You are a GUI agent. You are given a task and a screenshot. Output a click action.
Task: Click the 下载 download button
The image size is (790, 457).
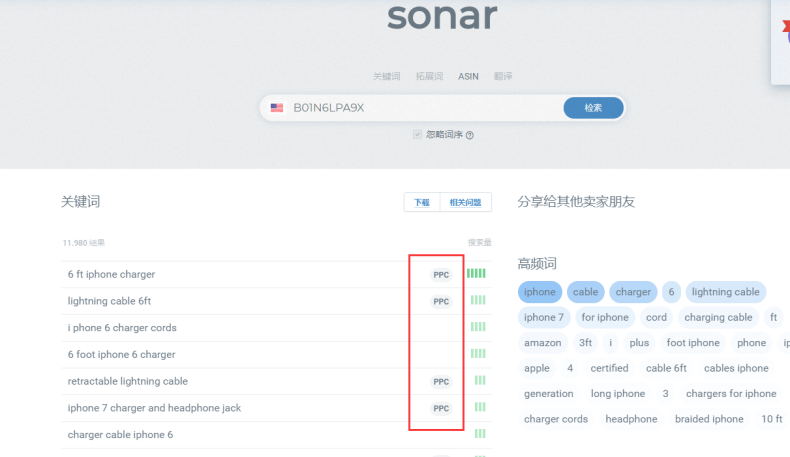pyautogui.click(x=422, y=202)
